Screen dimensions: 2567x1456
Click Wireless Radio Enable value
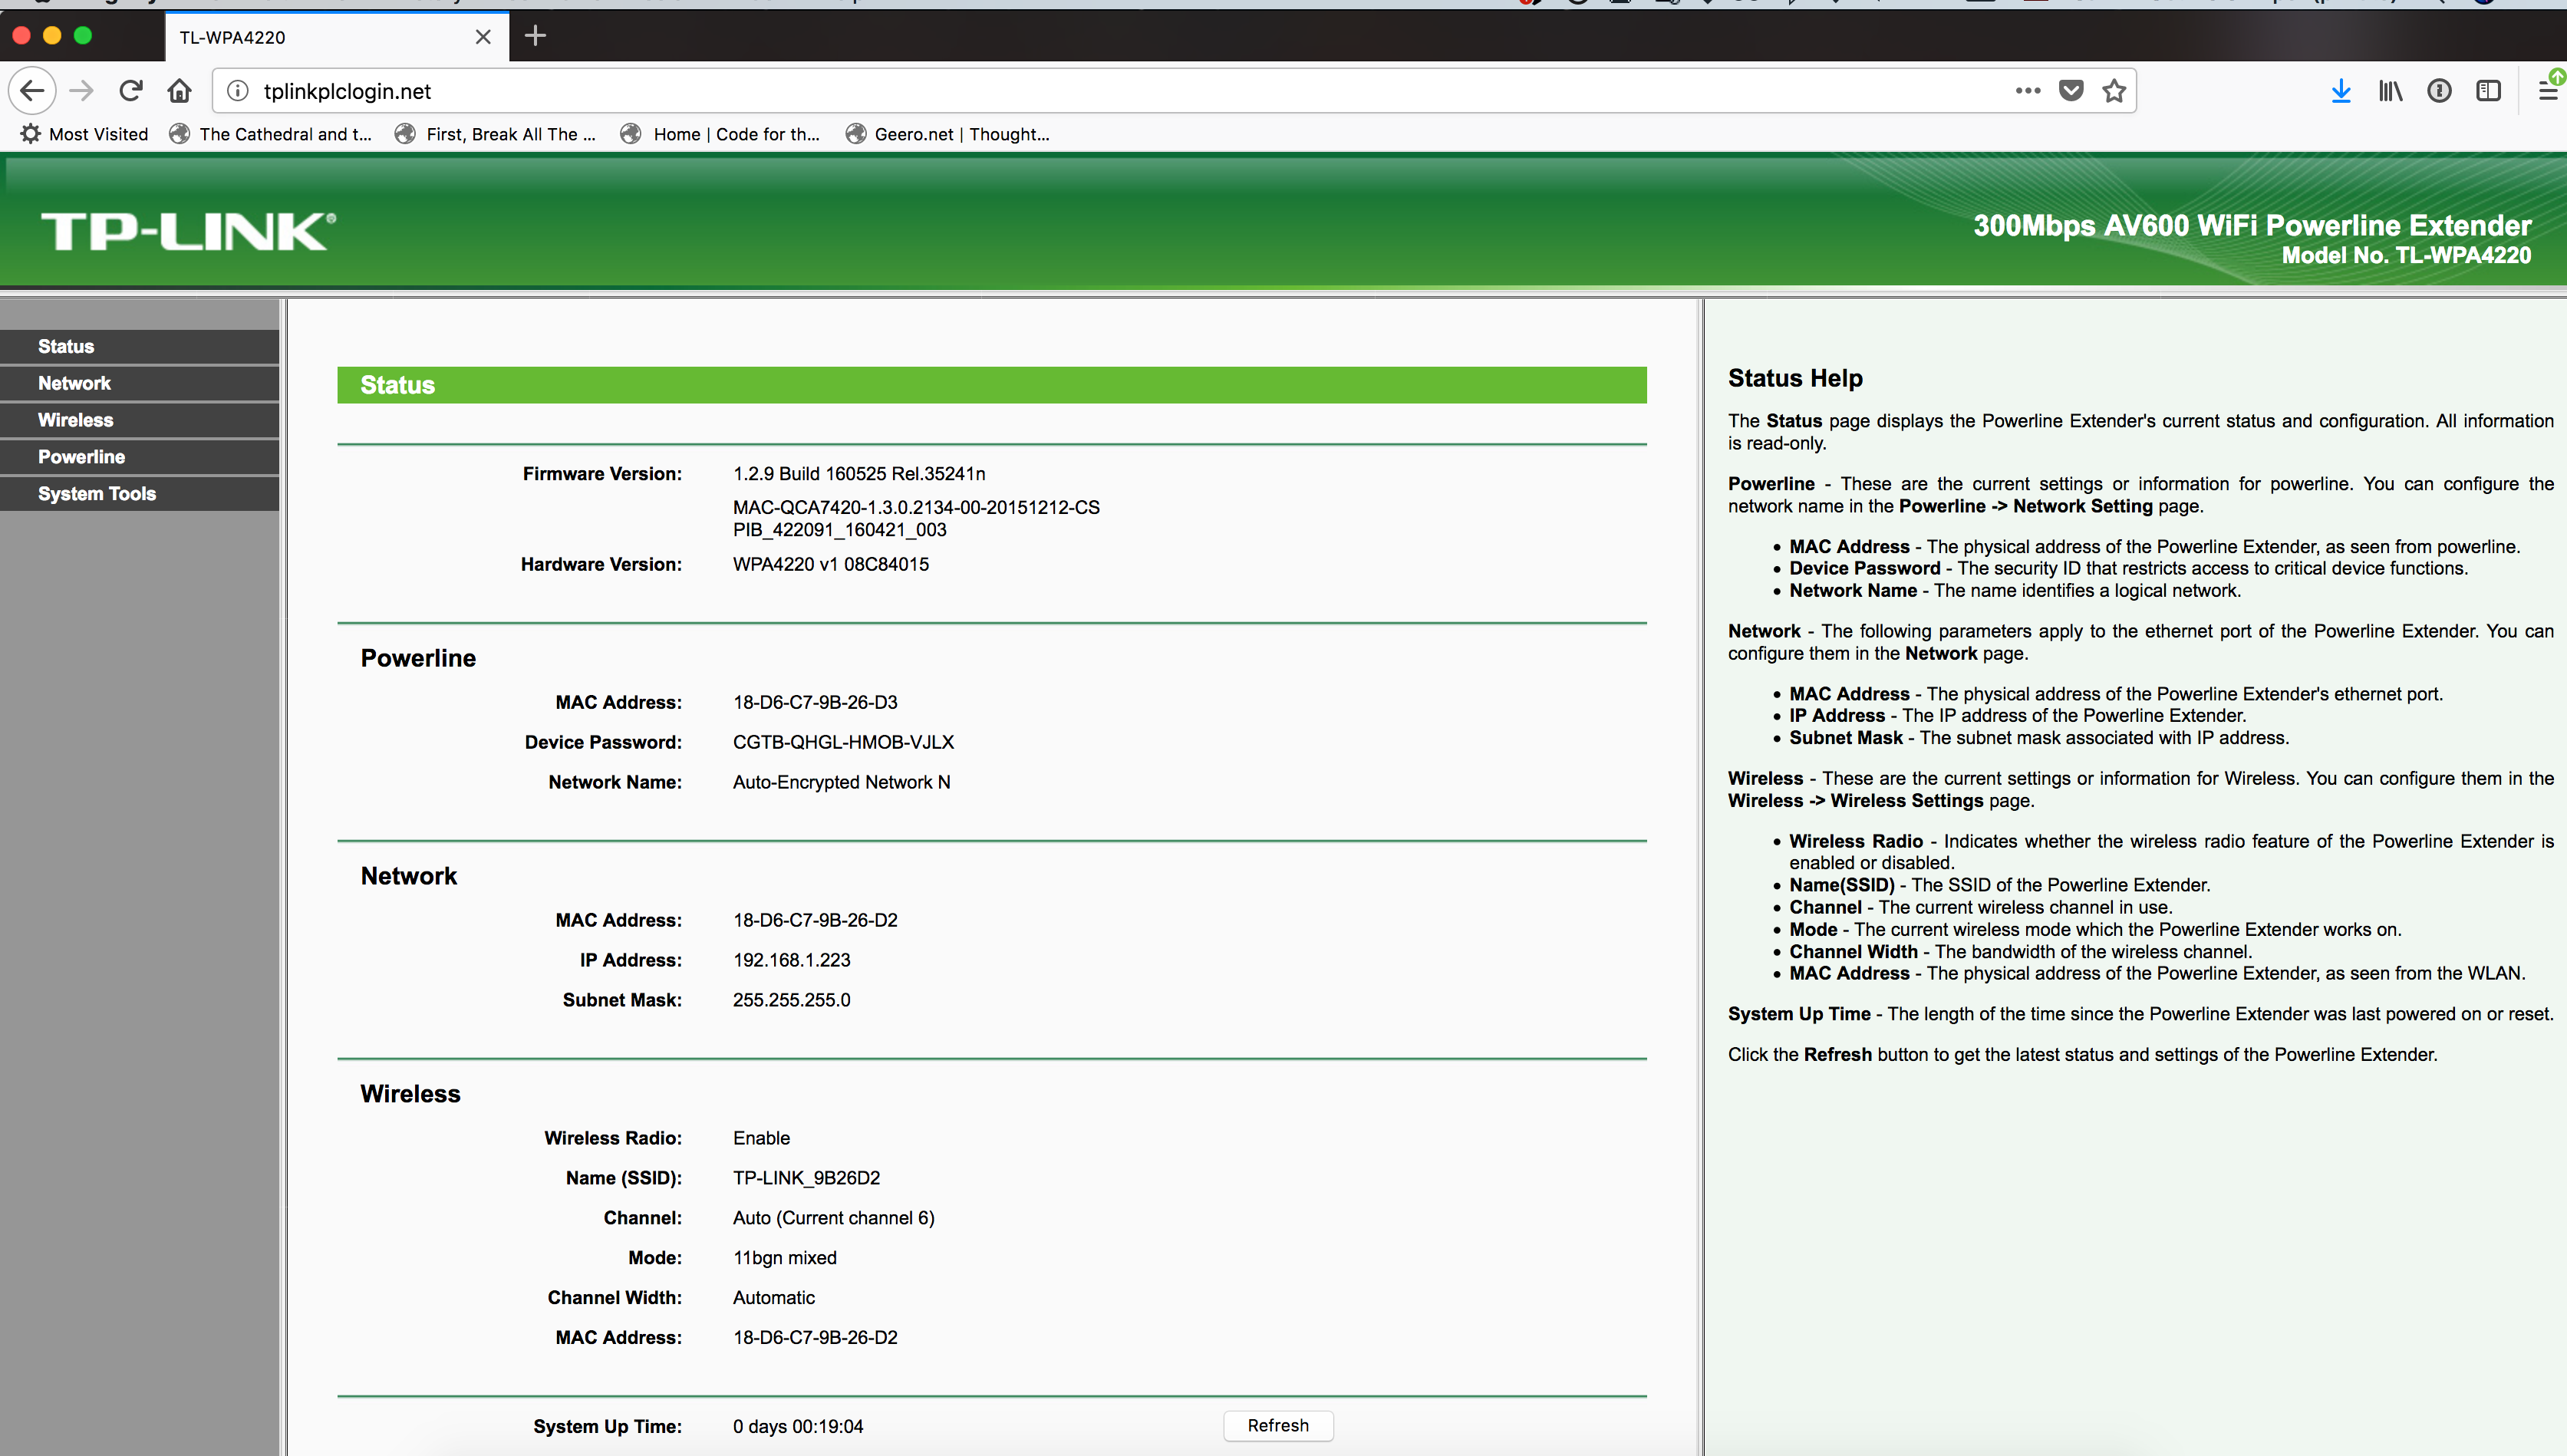tap(761, 1139)
